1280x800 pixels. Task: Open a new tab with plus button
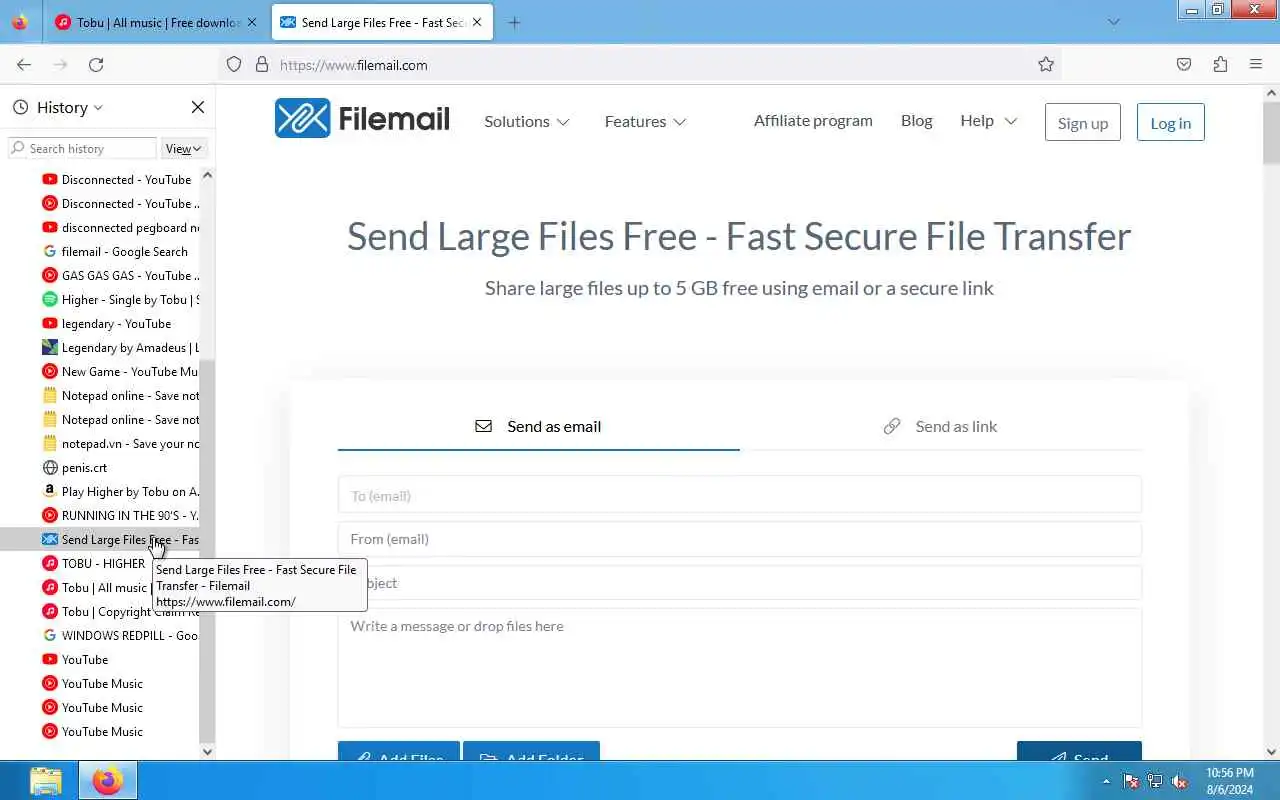(x=514, y=22)
